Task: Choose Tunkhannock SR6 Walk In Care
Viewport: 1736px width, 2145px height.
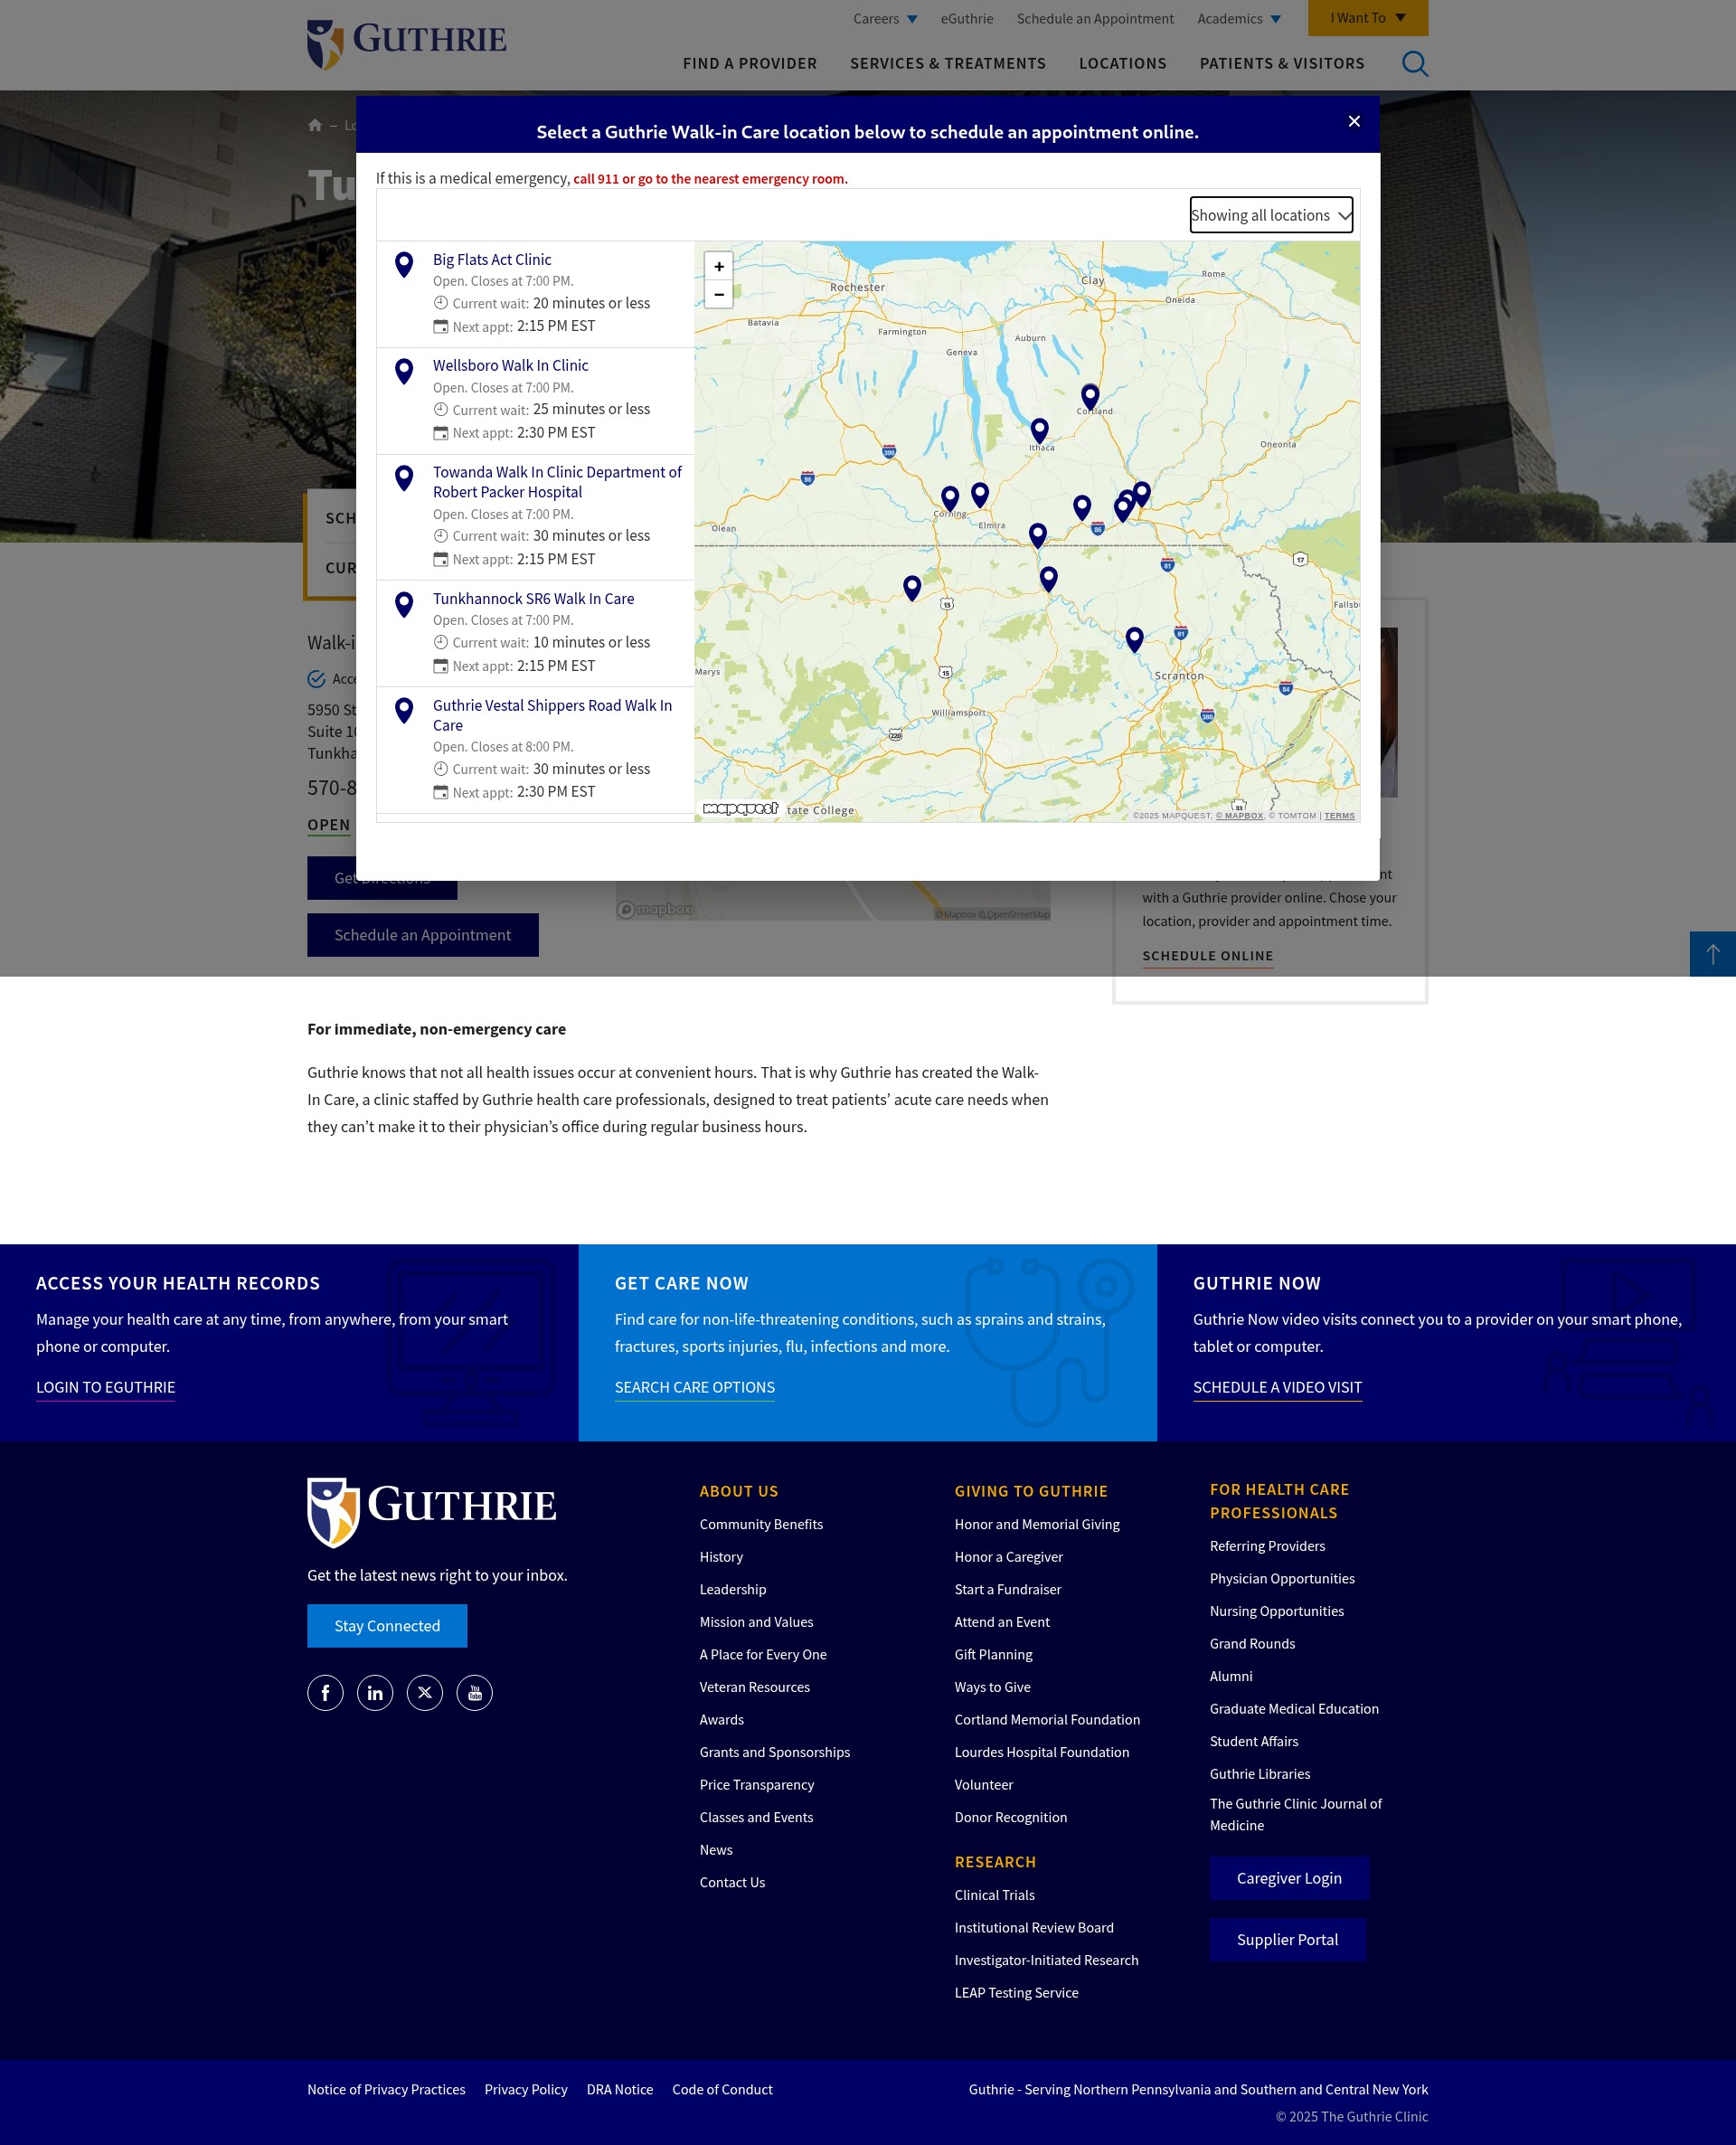Action: tap(533, 598)
